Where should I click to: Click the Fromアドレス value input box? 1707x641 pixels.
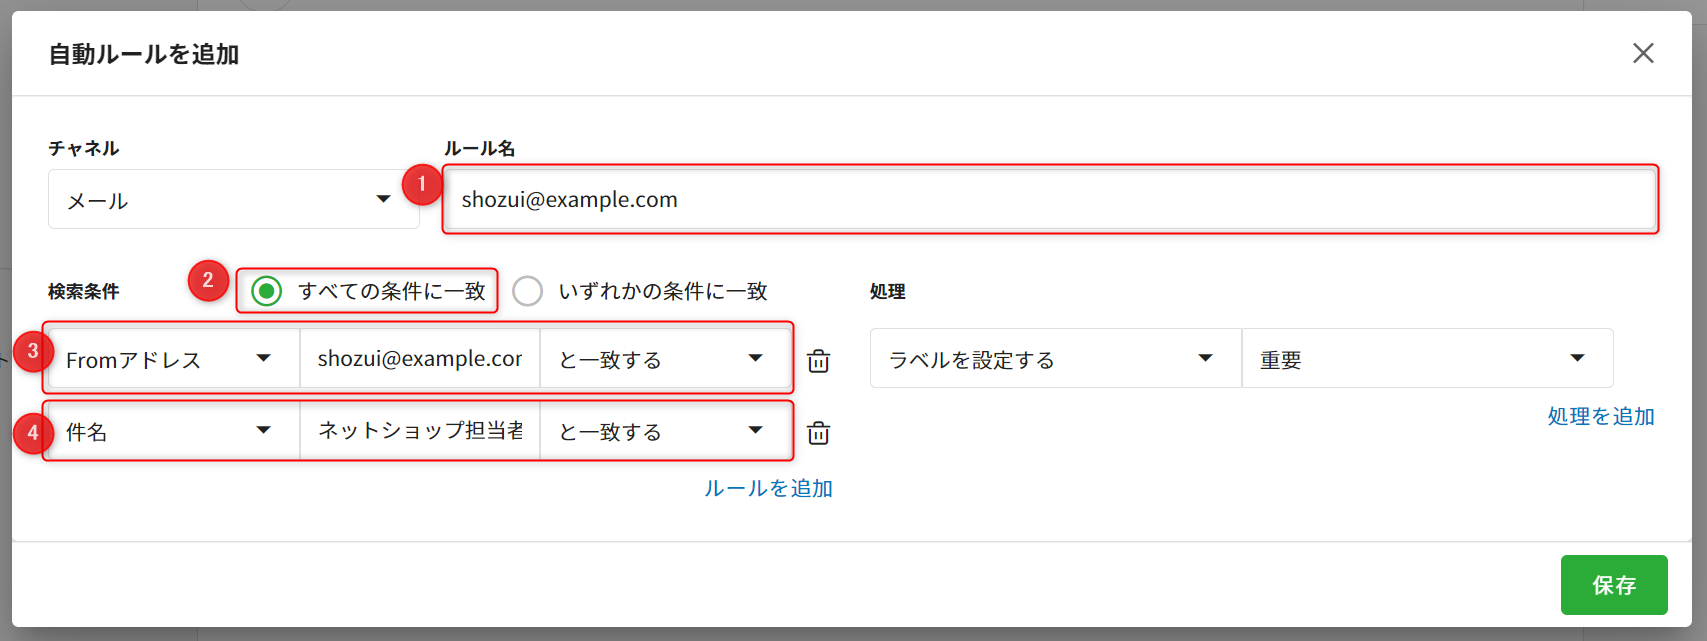tap(420, 359)
